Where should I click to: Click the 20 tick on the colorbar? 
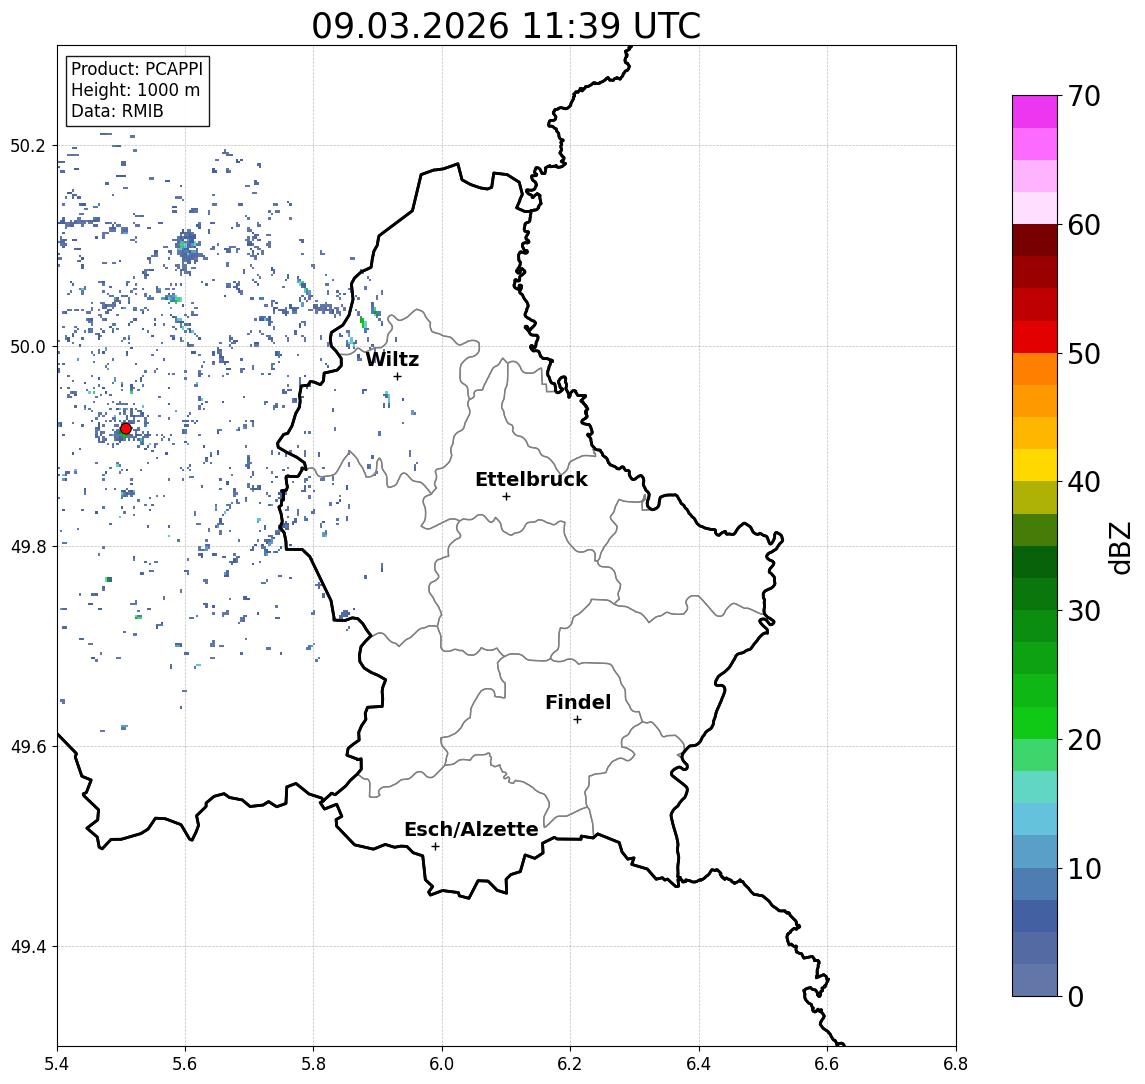[x=1084, y=739]
